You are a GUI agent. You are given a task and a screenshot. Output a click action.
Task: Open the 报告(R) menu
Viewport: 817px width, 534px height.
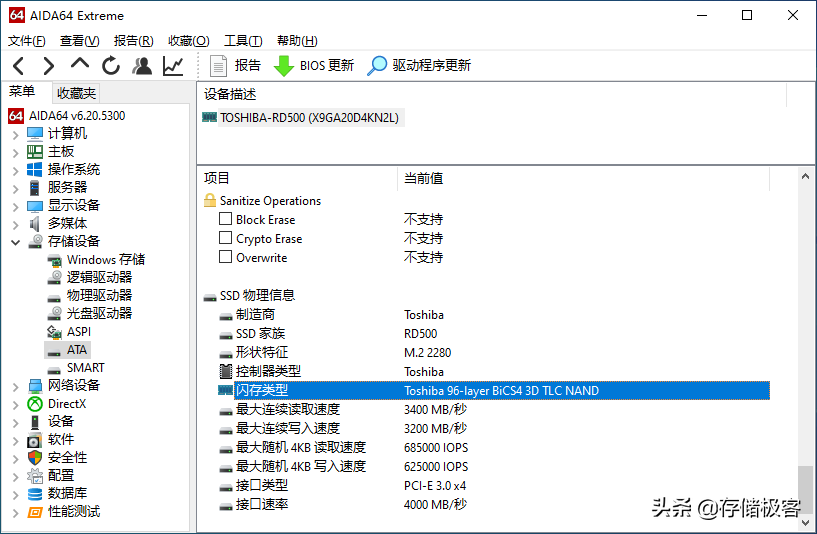tap(133, 41)
